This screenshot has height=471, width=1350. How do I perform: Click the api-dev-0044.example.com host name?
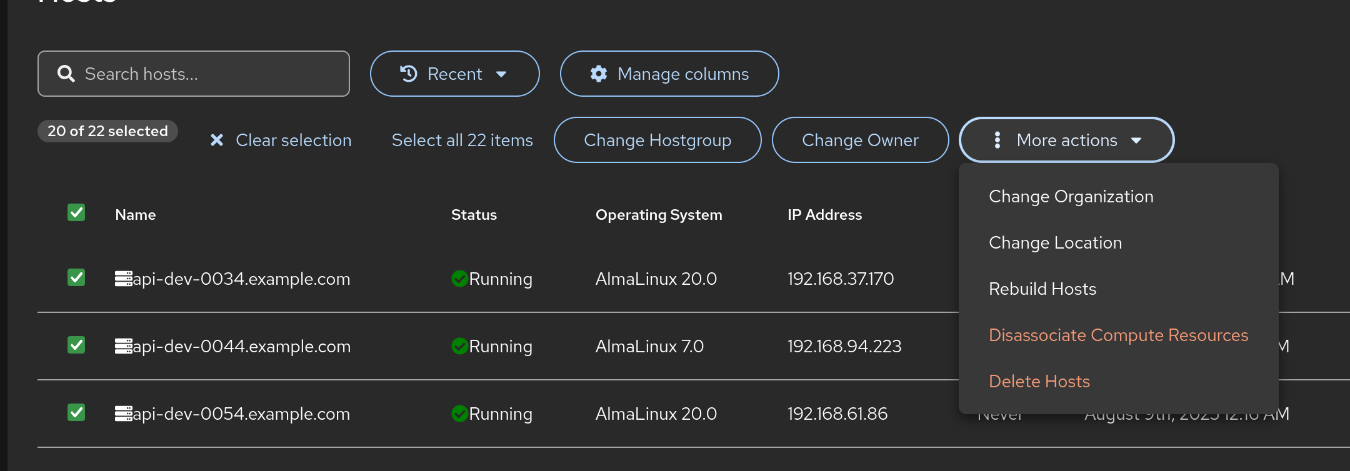pyautogui.click(x=241, y=347)
